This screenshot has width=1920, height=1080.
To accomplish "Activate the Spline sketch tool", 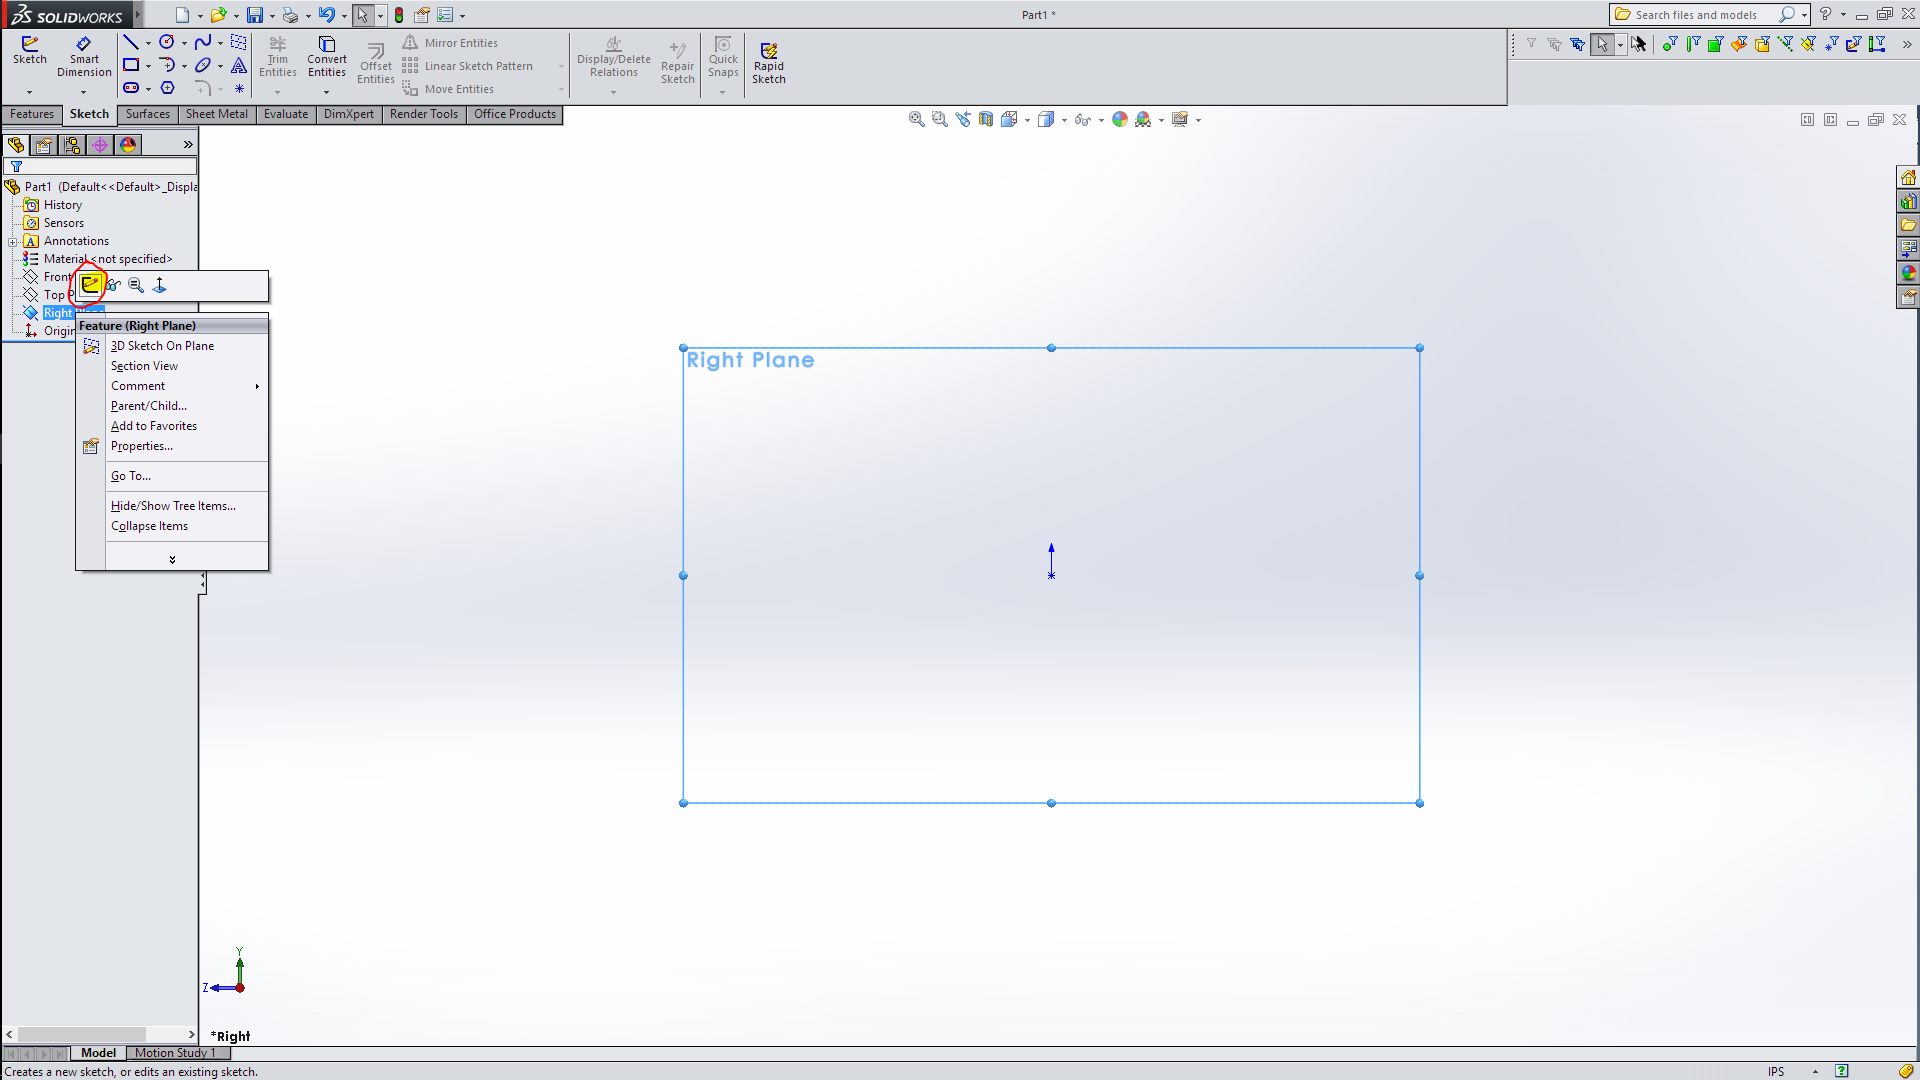I will pyautogui.click(x=202, y=42).
